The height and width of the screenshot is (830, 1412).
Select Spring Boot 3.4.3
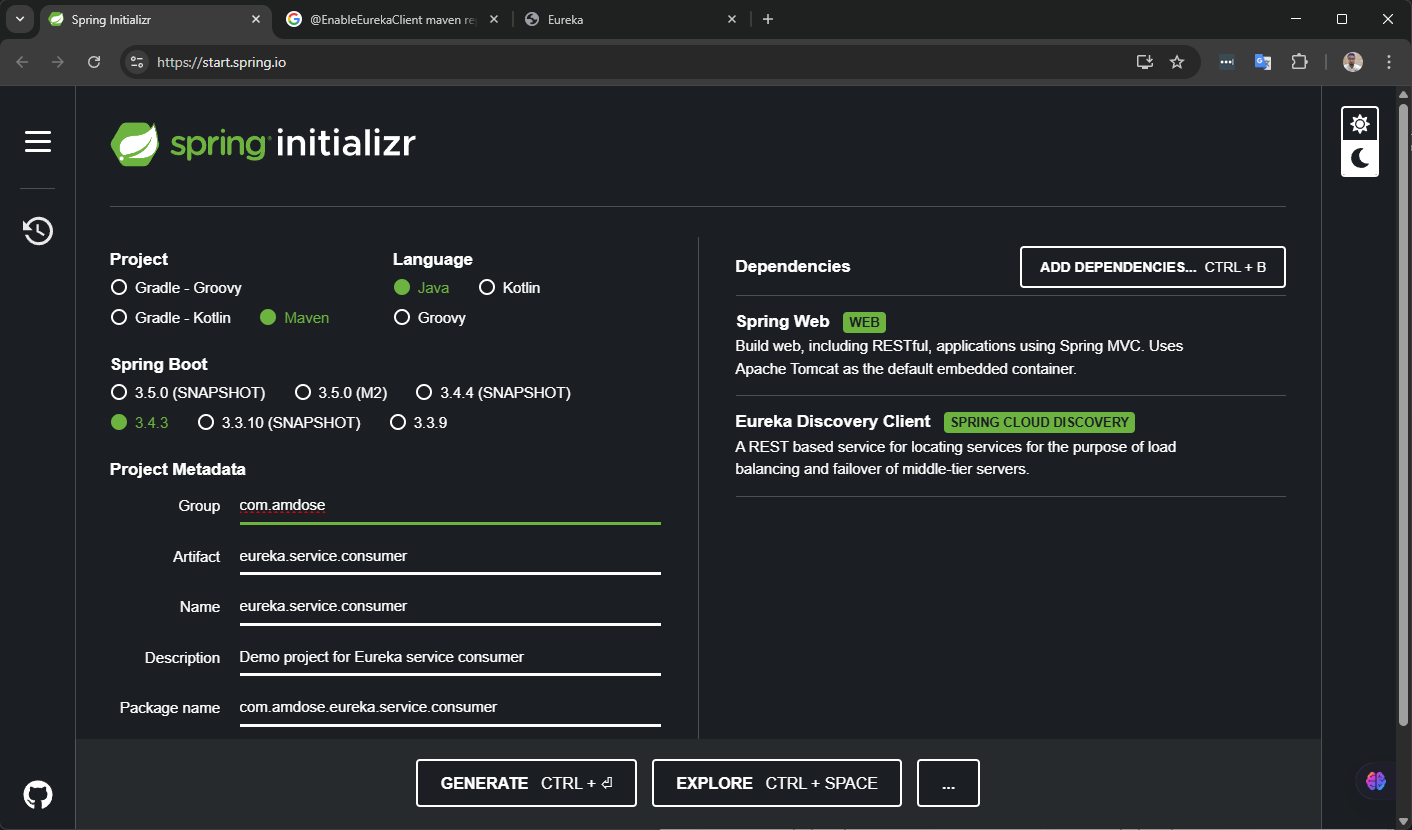(x=139, y=423)
